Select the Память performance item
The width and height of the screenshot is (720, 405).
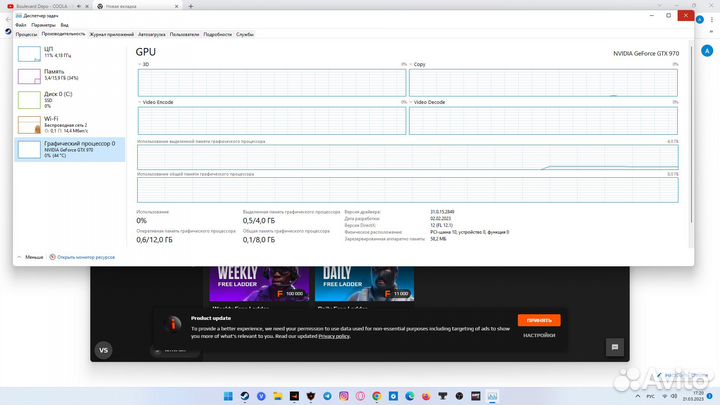click(70, 76)
